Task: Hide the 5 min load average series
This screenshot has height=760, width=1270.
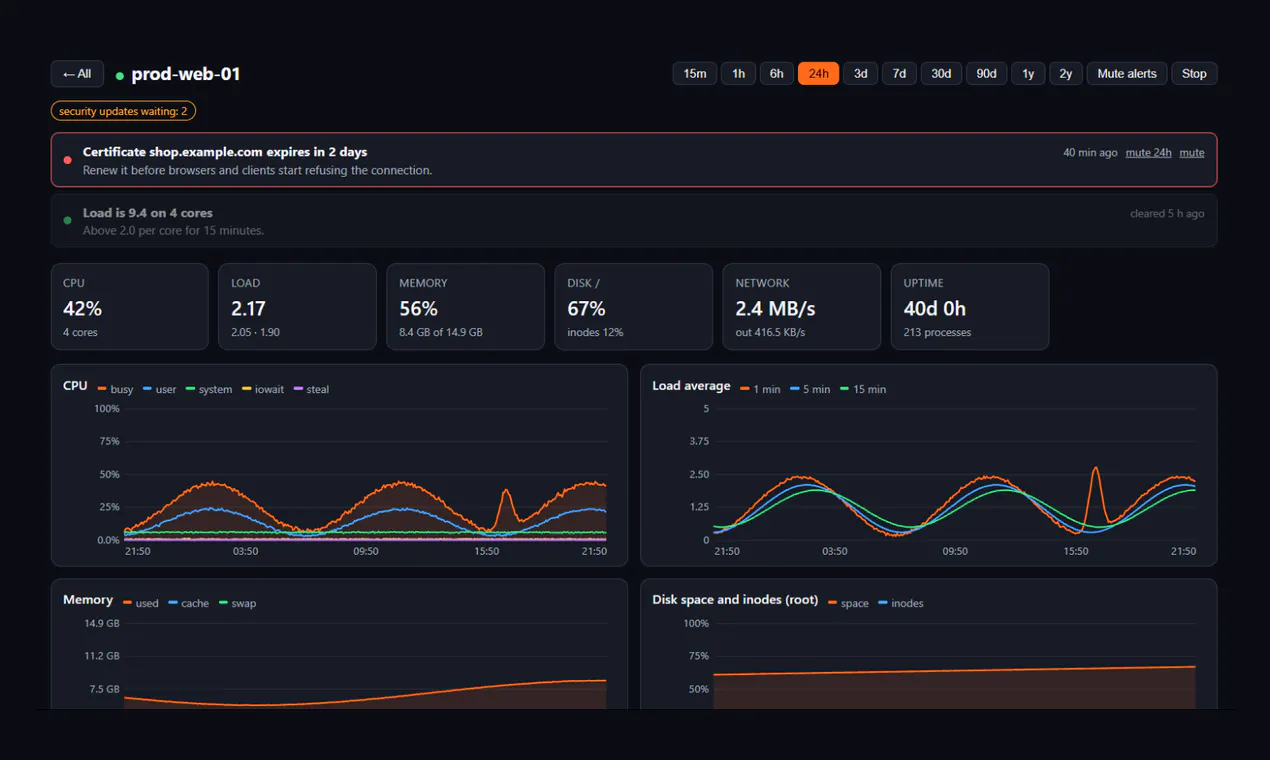Action: click(x=810, y=389)
